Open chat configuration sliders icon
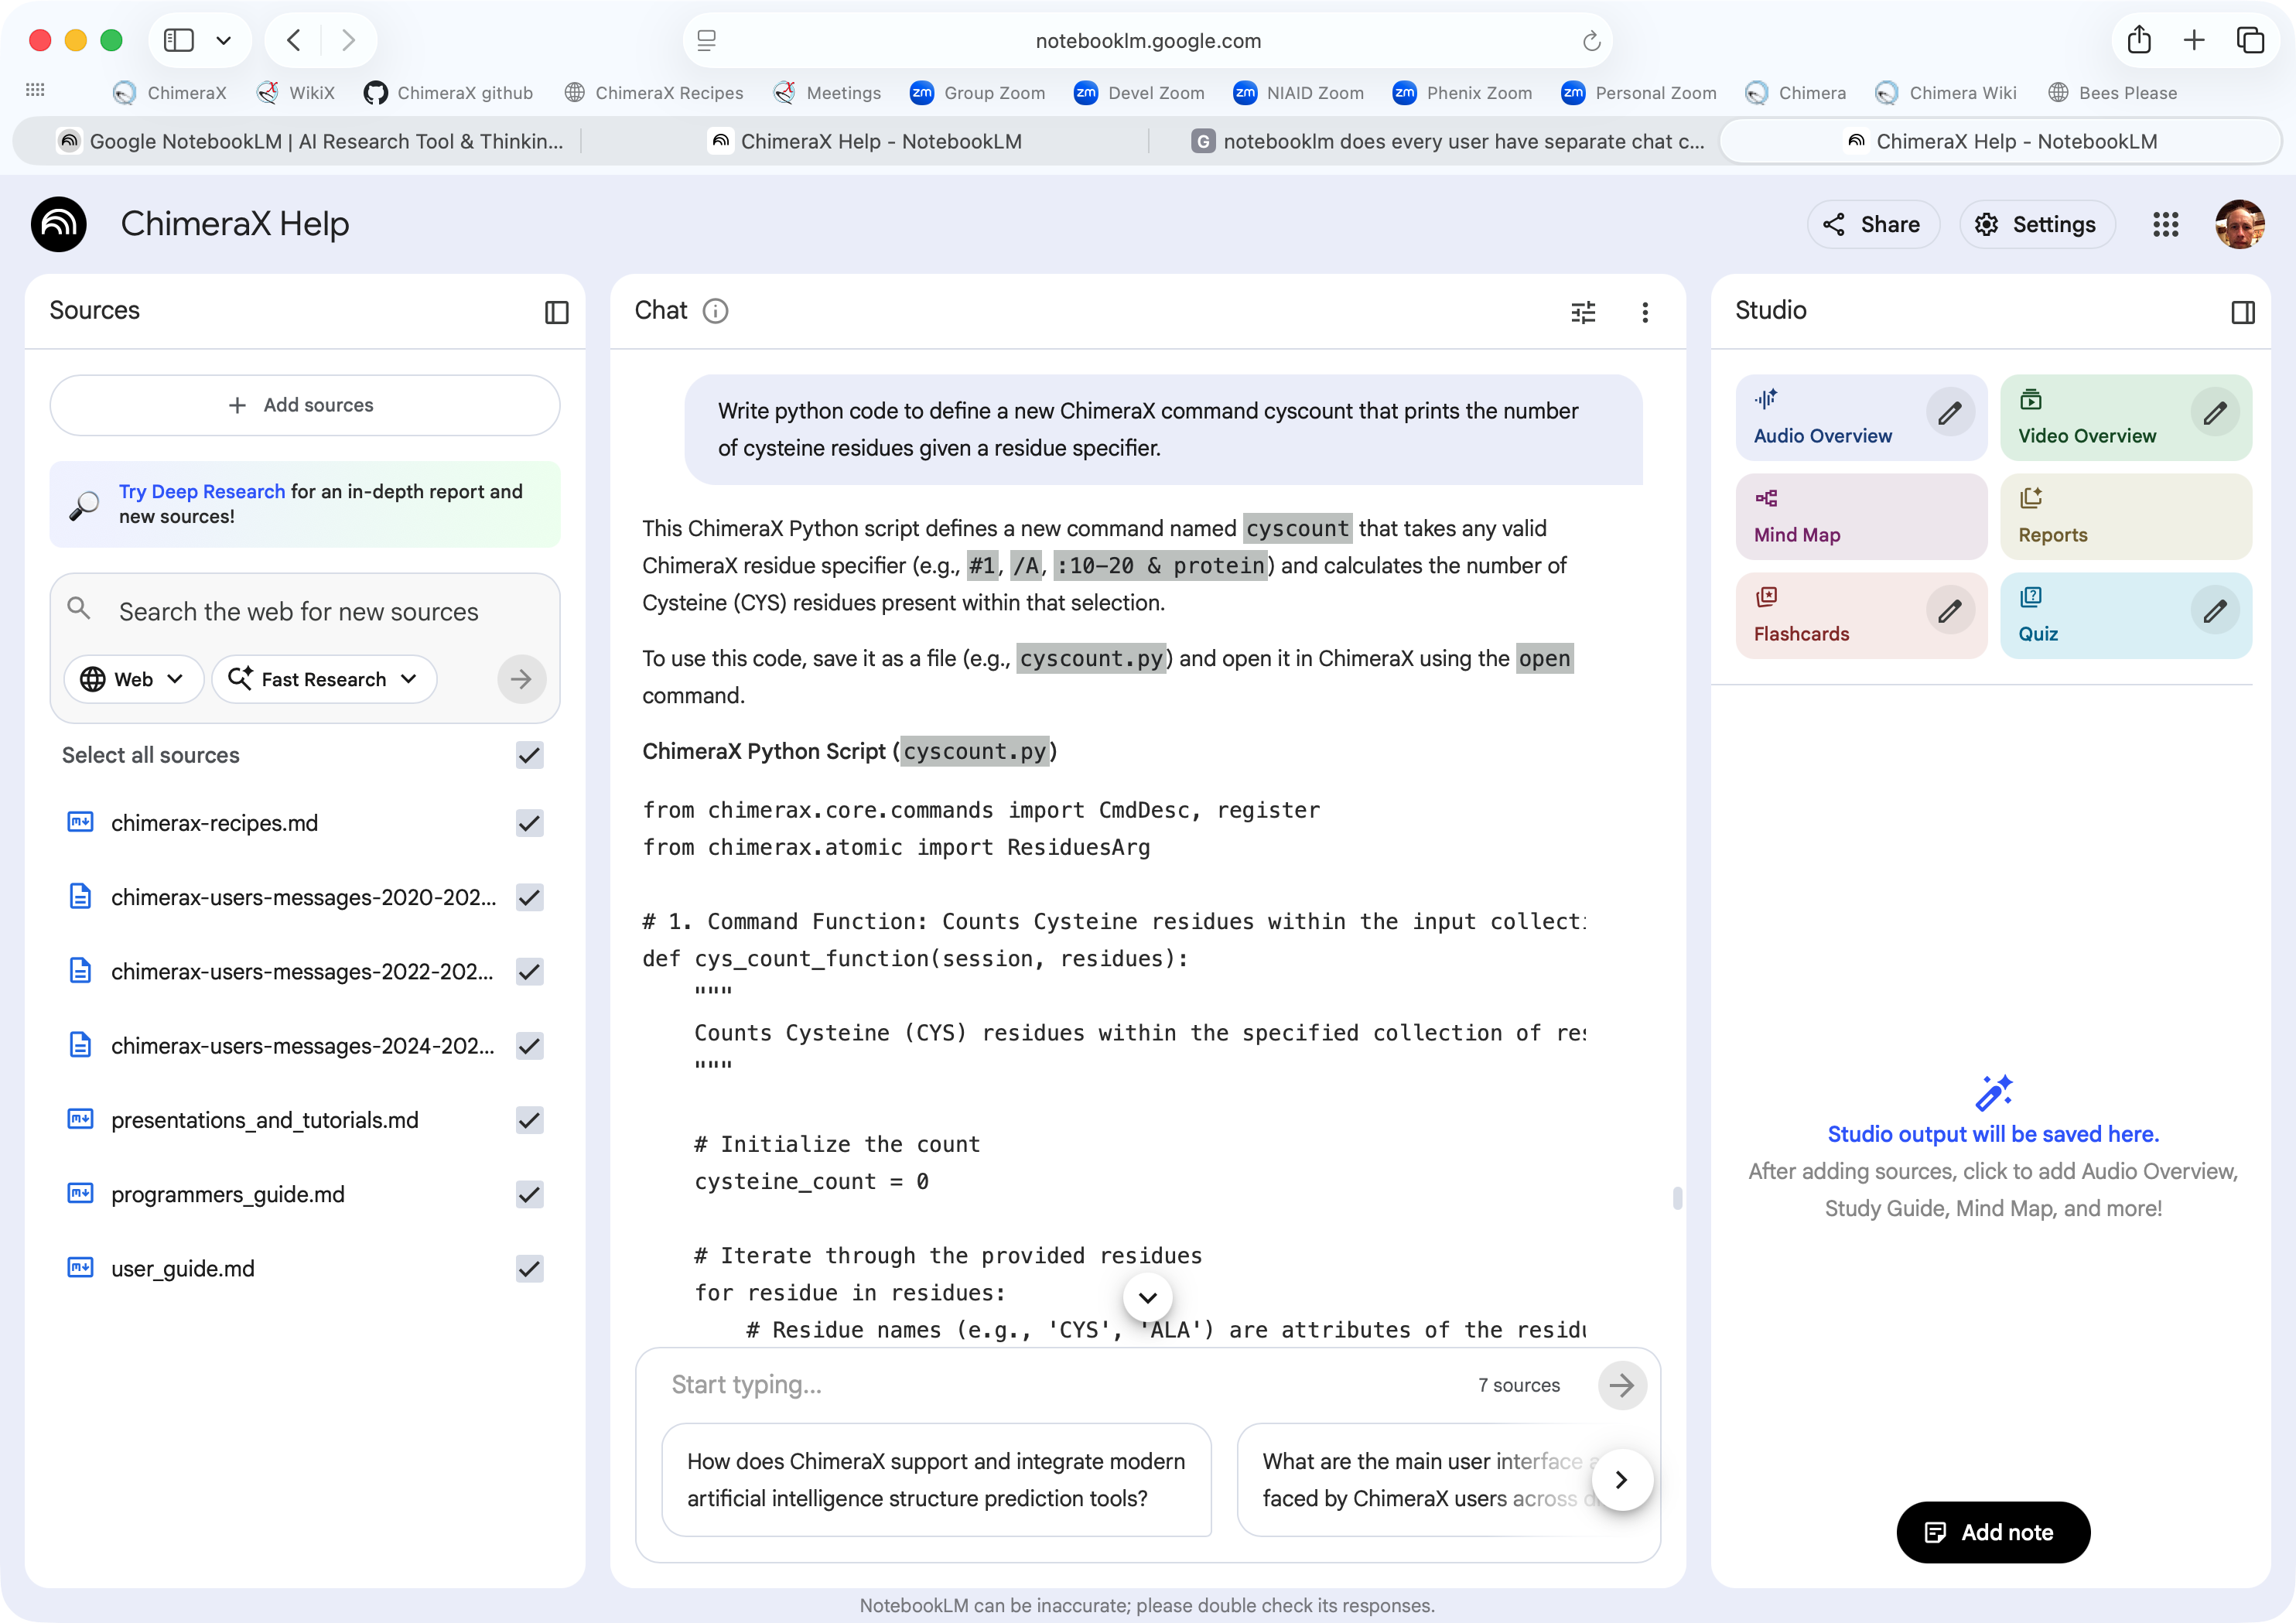The image size is (2296, 1623). pos(1583,312)
